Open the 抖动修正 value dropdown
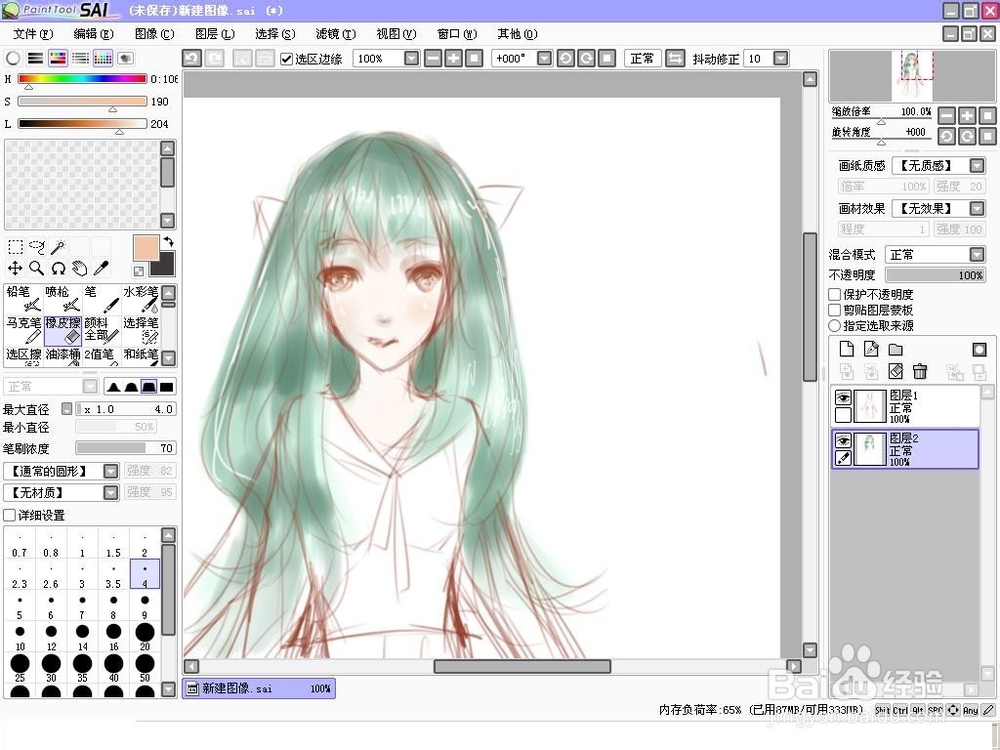 coord(781,59)
